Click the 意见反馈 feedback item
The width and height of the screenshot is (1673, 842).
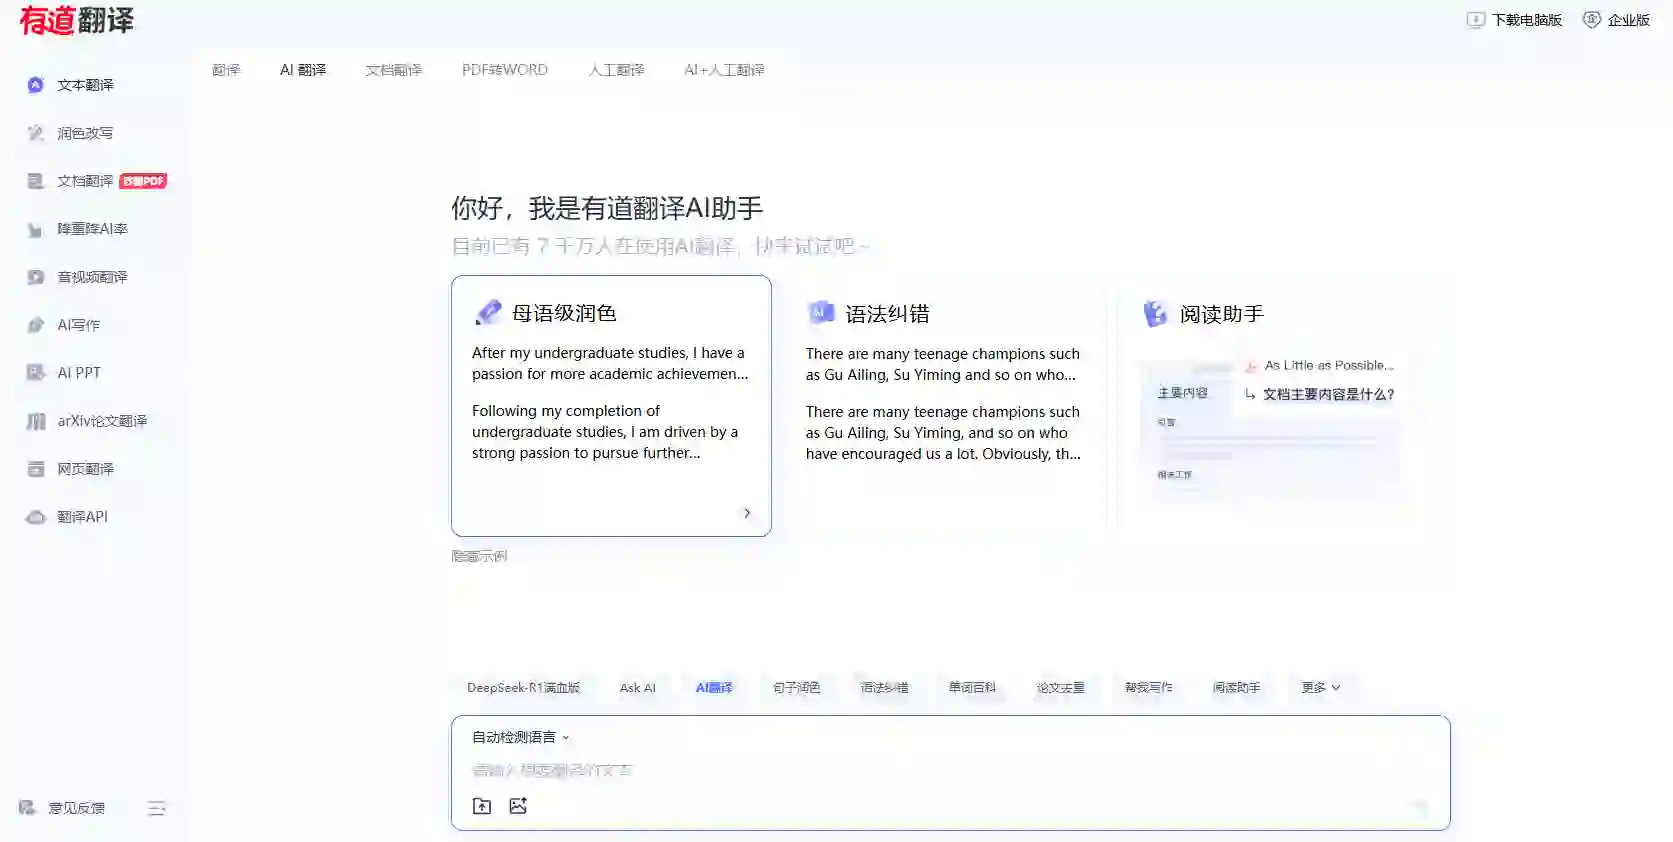62,808
